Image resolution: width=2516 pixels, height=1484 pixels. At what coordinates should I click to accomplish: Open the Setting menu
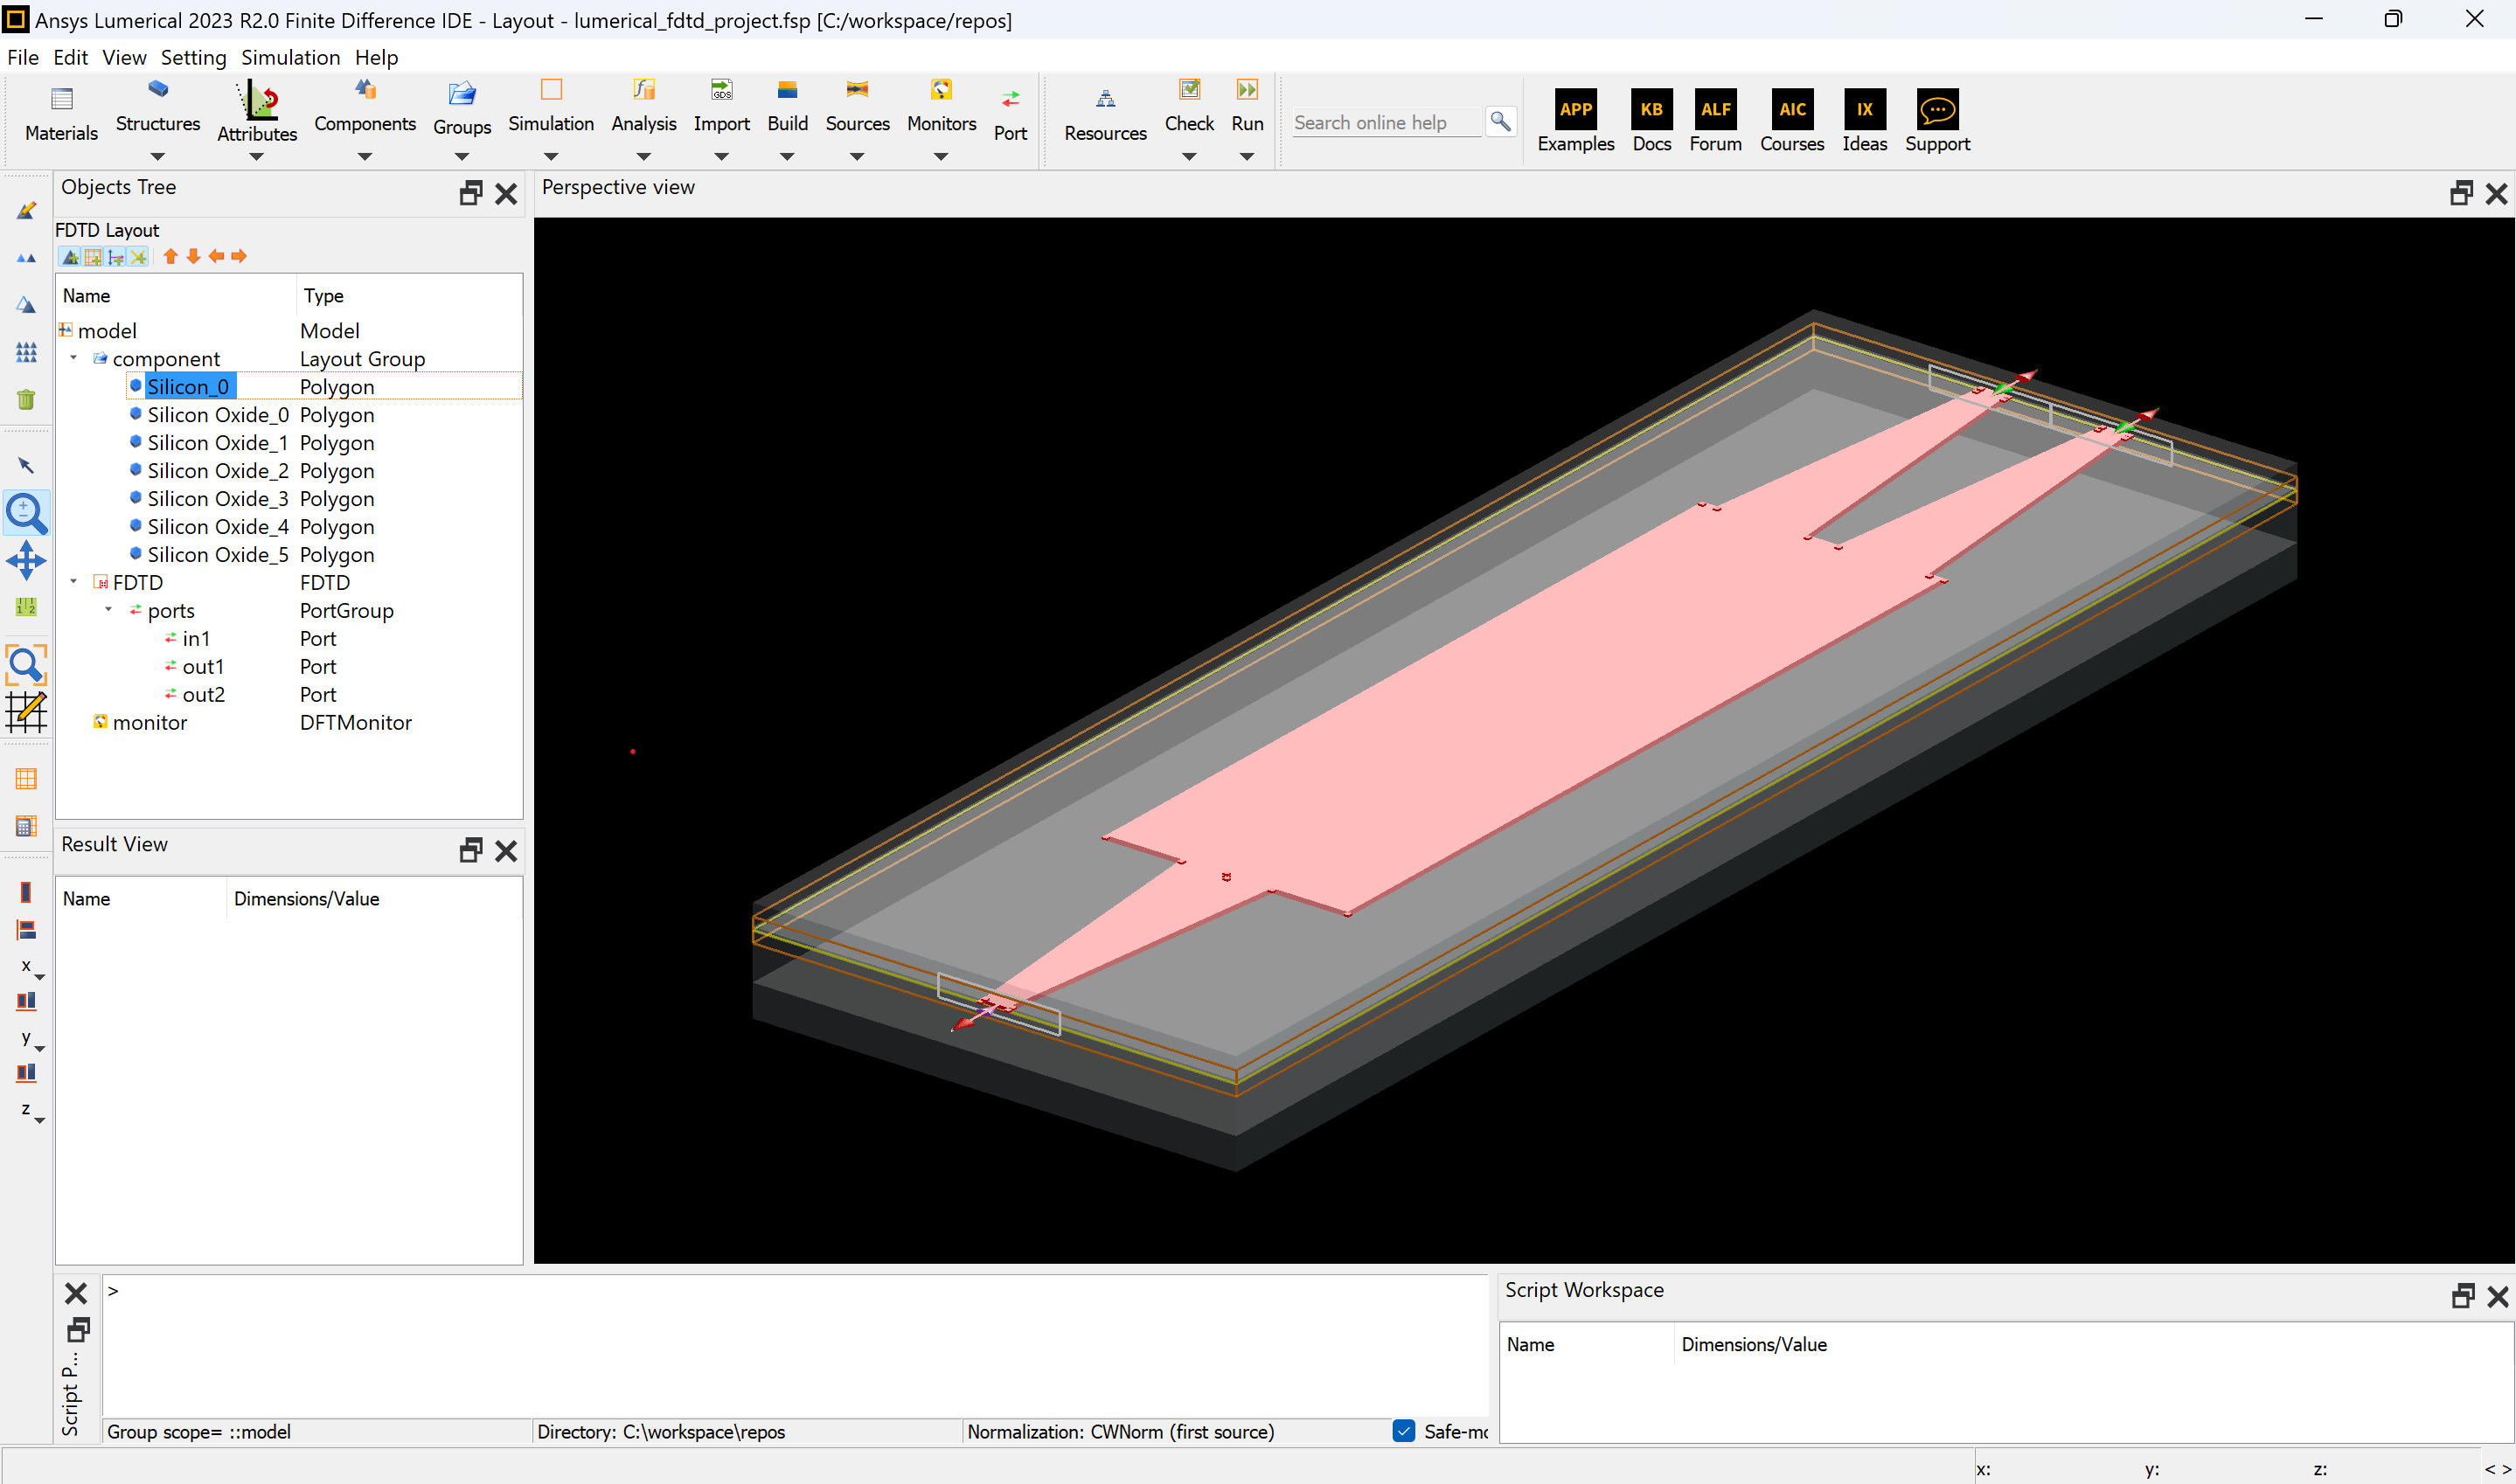(193, 57)
